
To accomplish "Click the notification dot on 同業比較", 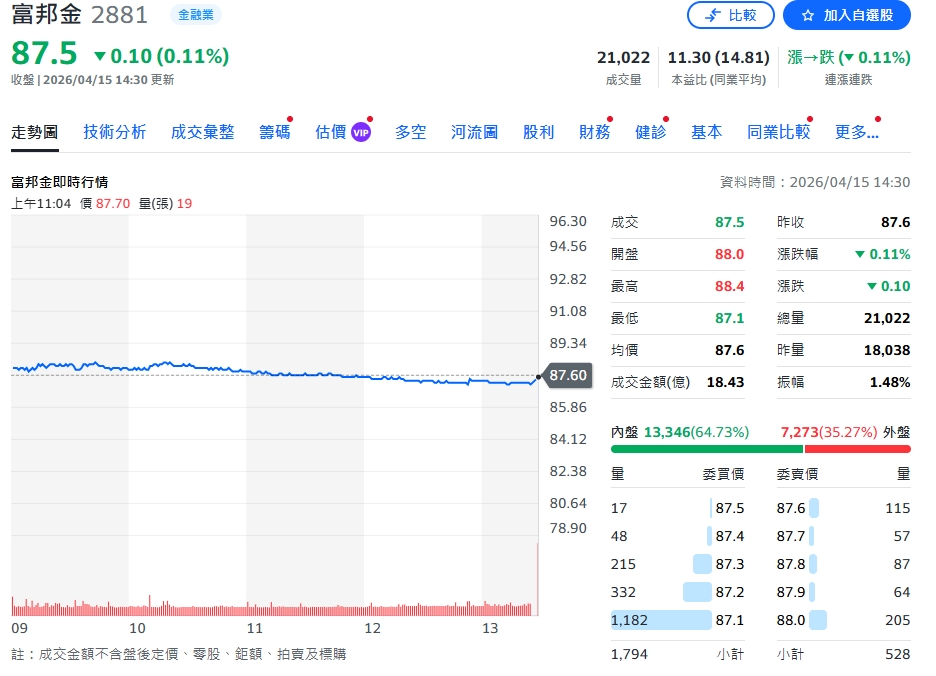I will [x=809, y=117].
